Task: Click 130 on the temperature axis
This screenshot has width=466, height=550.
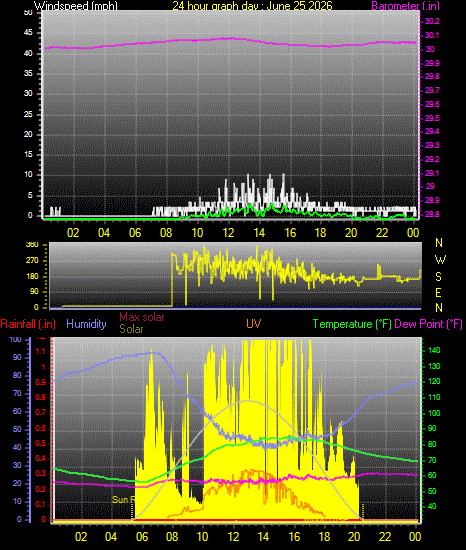Action: 434,367
